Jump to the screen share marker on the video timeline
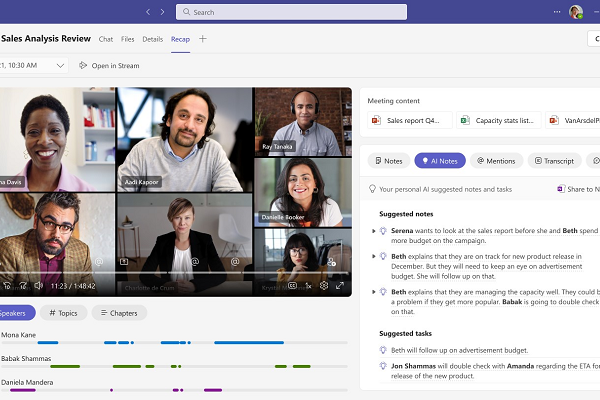The image size is (600, 400). click(x=124, y=262)
